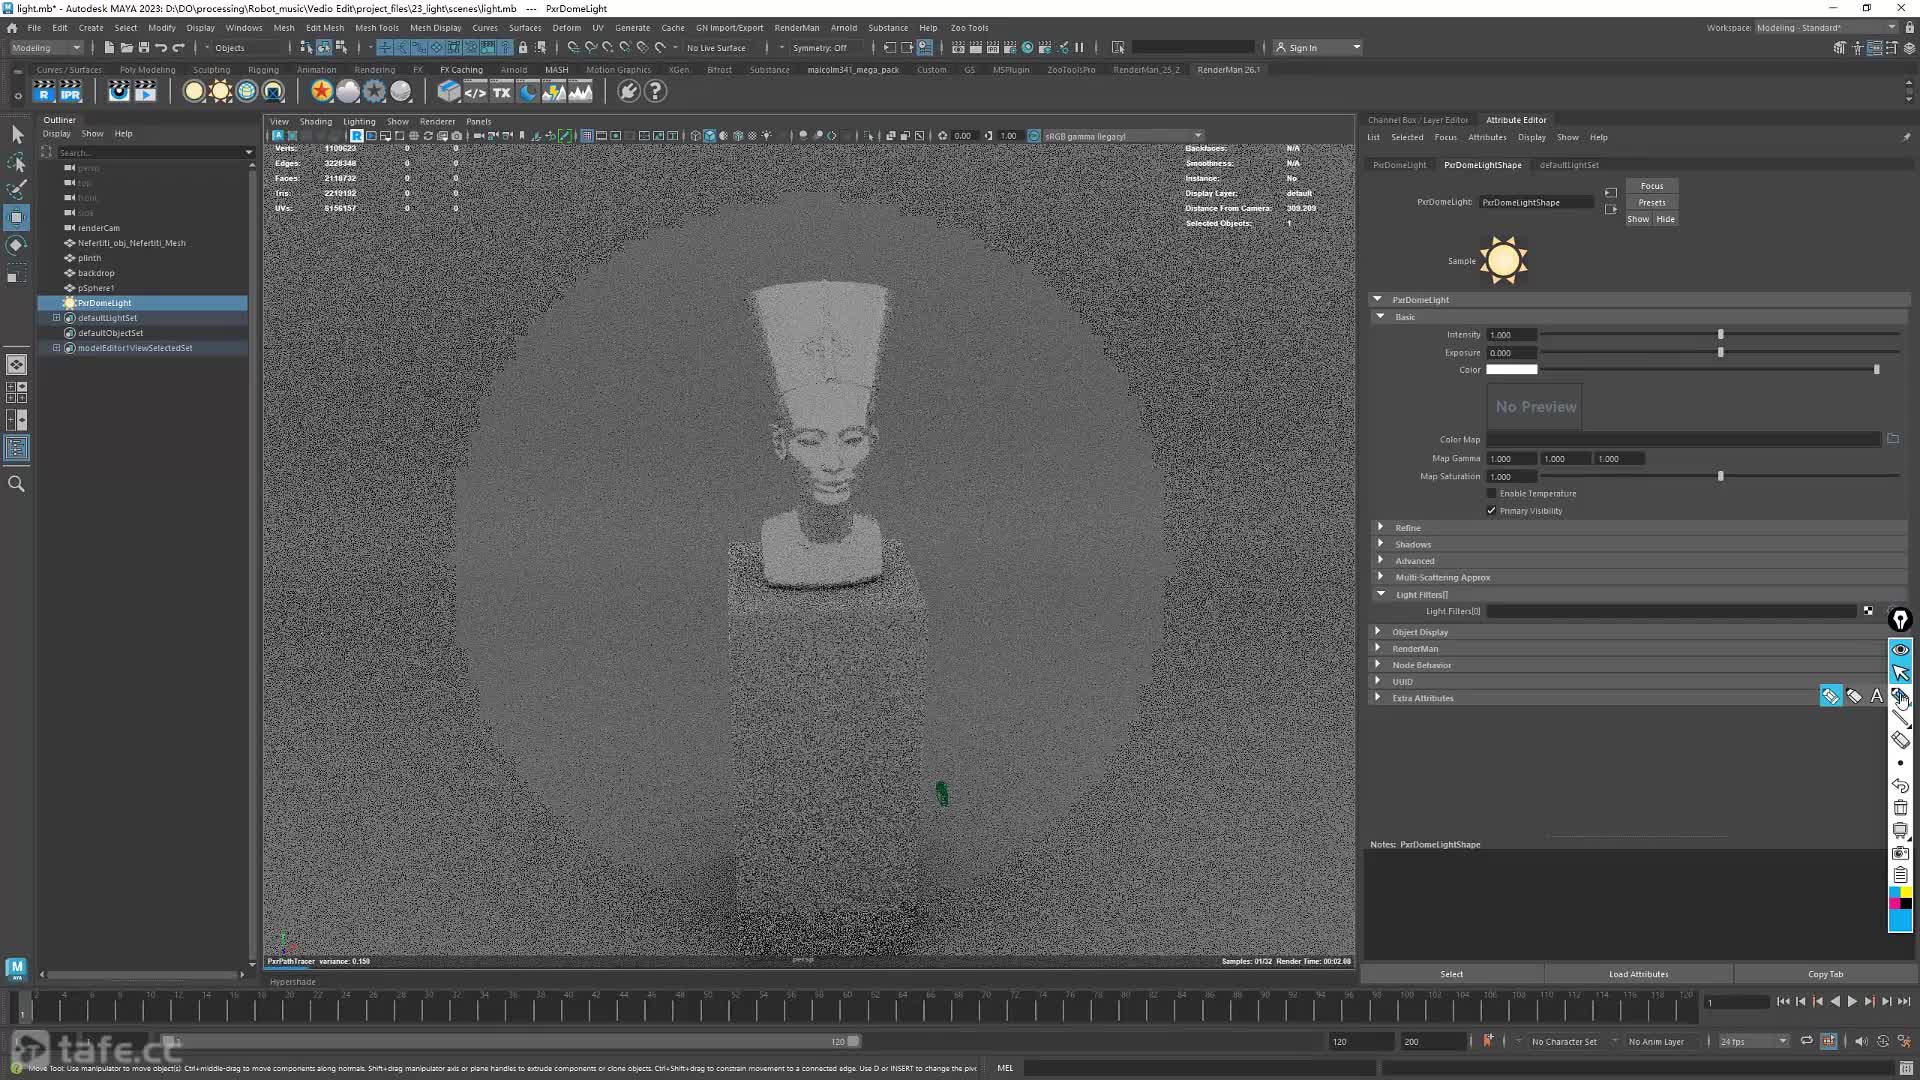This screenshot has height=1080, width=1920.
Task: Click the Select button at bottom
Action: (1452, 974)
